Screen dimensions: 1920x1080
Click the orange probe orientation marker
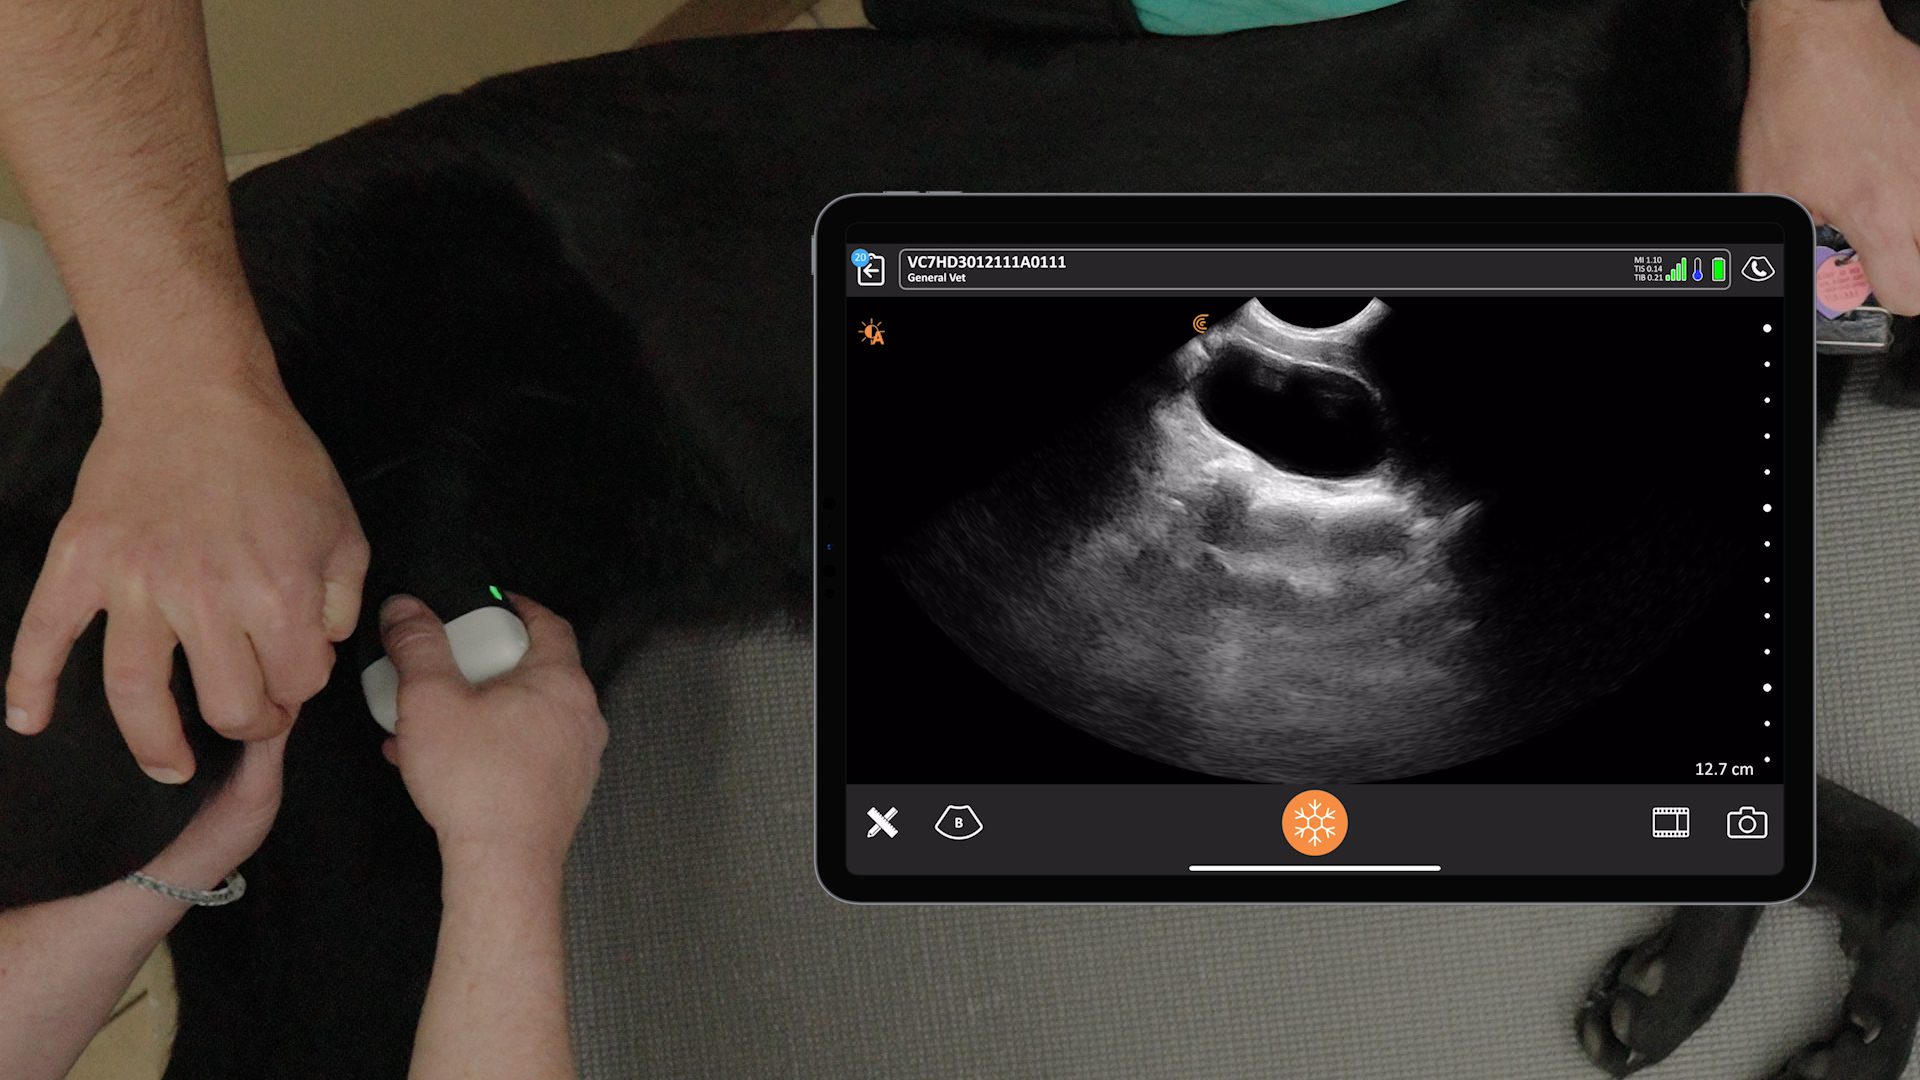point(1201,323)
